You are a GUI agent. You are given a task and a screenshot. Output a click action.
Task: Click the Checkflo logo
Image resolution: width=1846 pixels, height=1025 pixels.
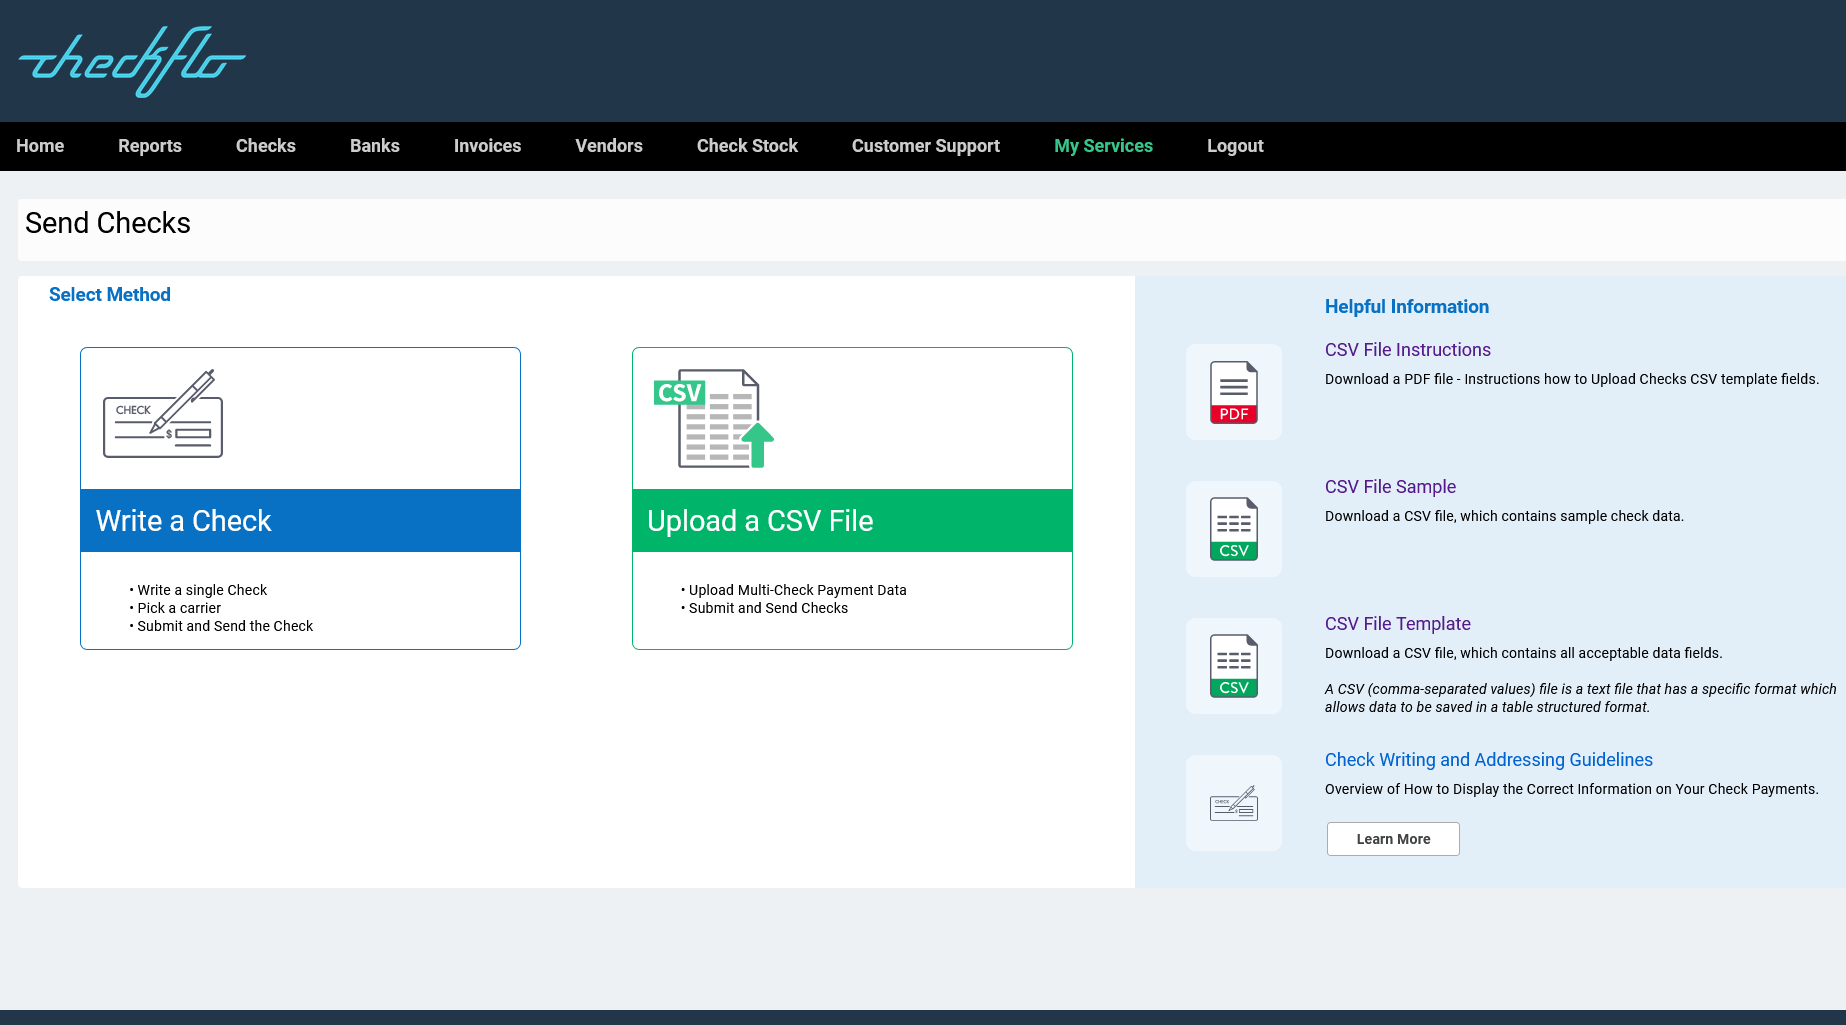pos(132,62)
